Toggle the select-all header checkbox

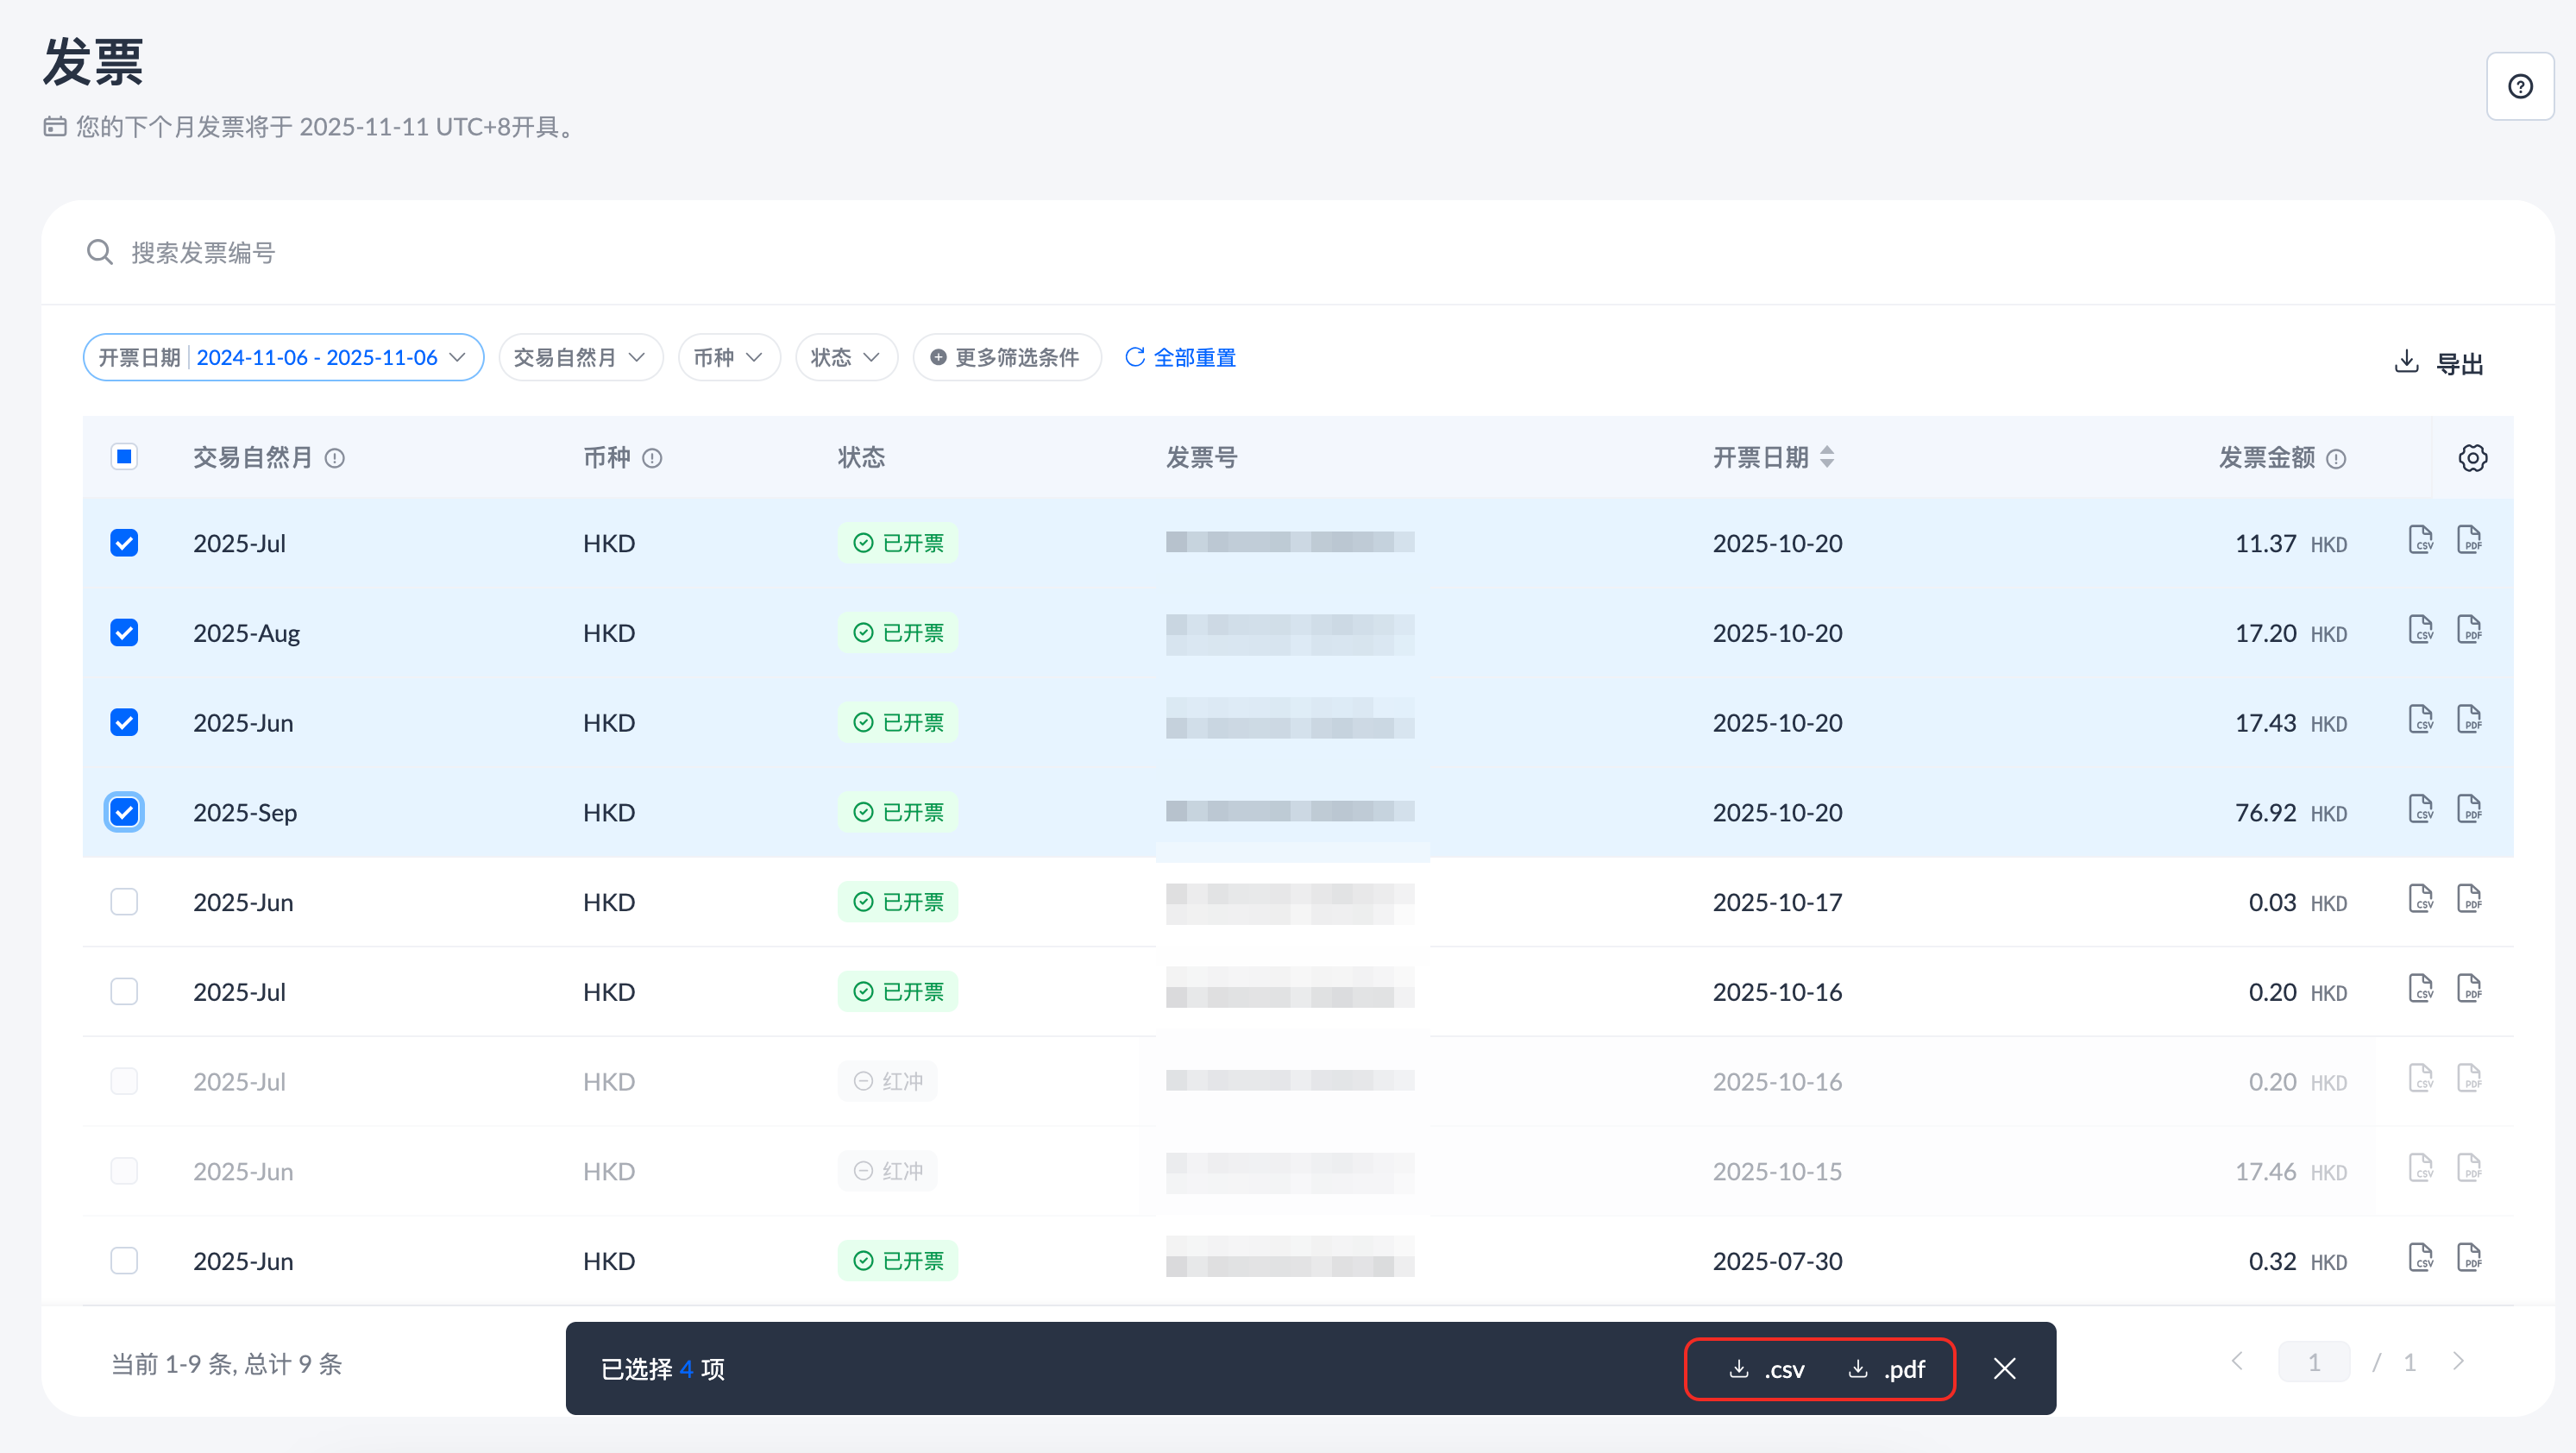point(124,457)
